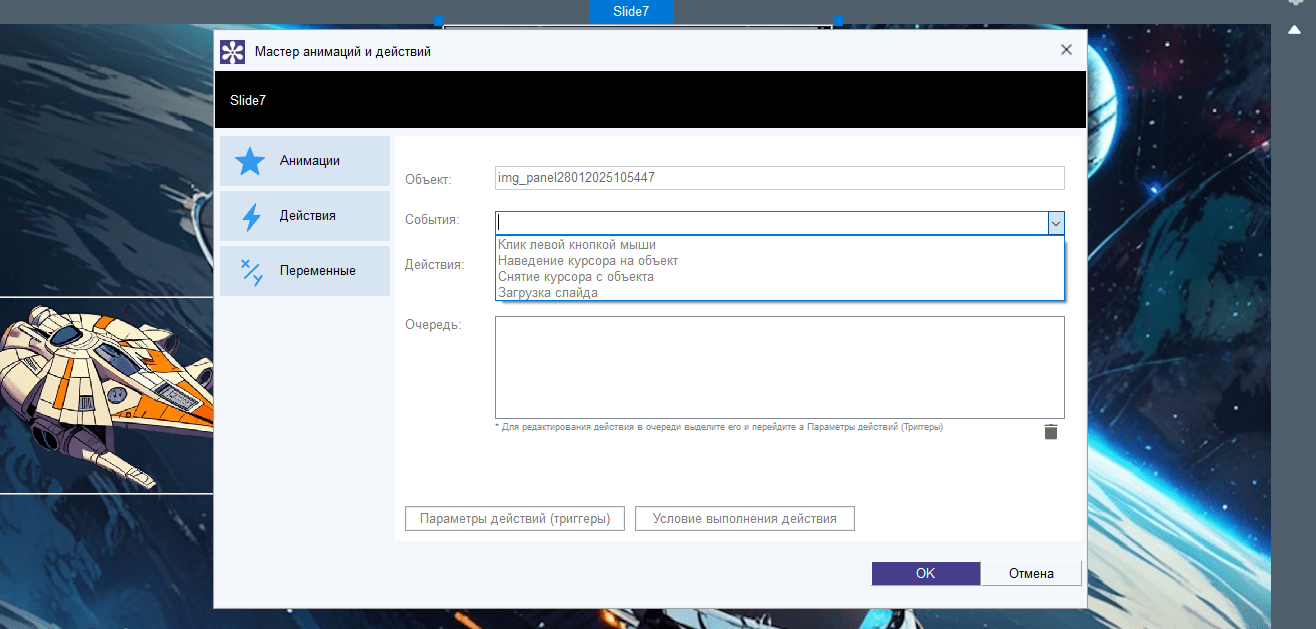
Task: Confirm with the OK button
Action: (926, 574)
